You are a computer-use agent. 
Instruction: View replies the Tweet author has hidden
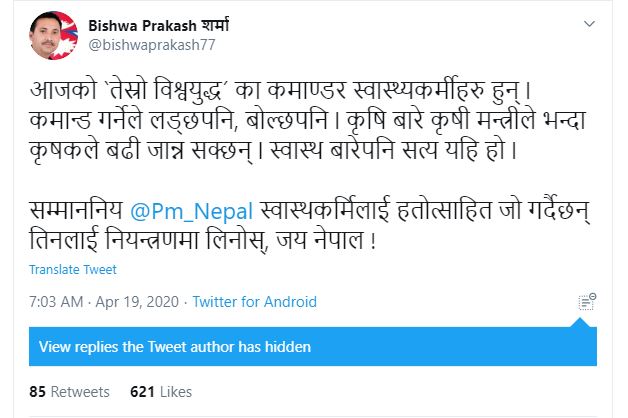[175, 347]
